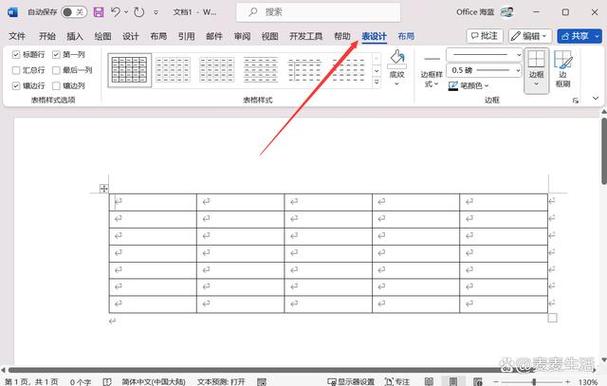The height and width of the screenshot is (386, 607).
Task: Open the line style dropdown box
Action: tap(485, 55)
